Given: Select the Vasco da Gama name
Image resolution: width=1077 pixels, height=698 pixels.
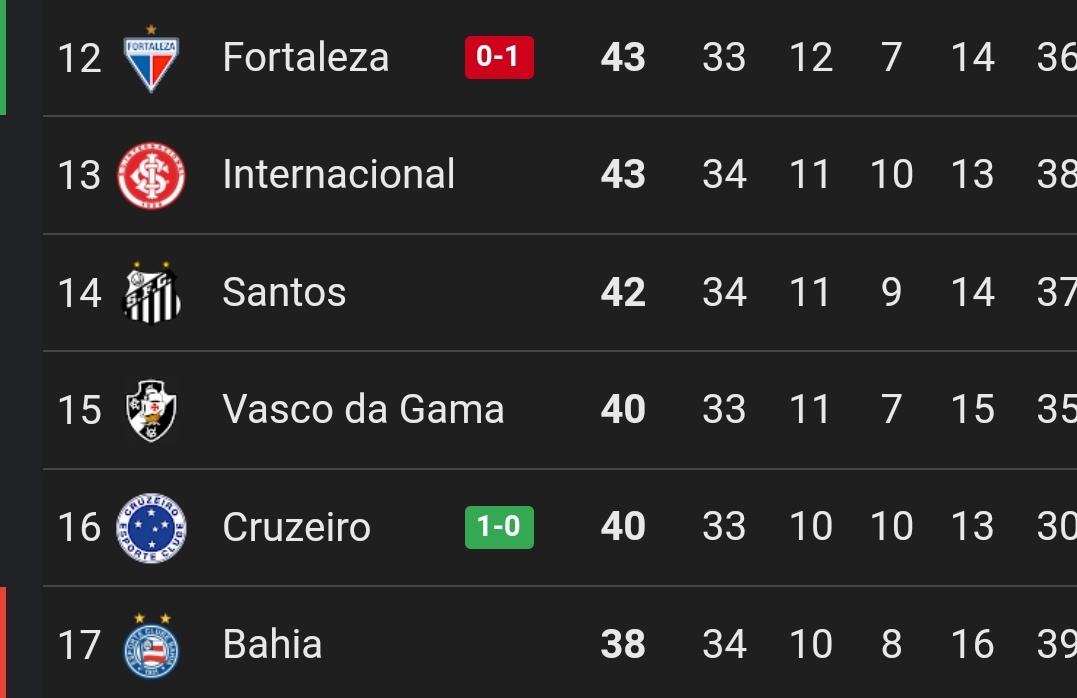Looking at the screenshot, I should (363, 410).
